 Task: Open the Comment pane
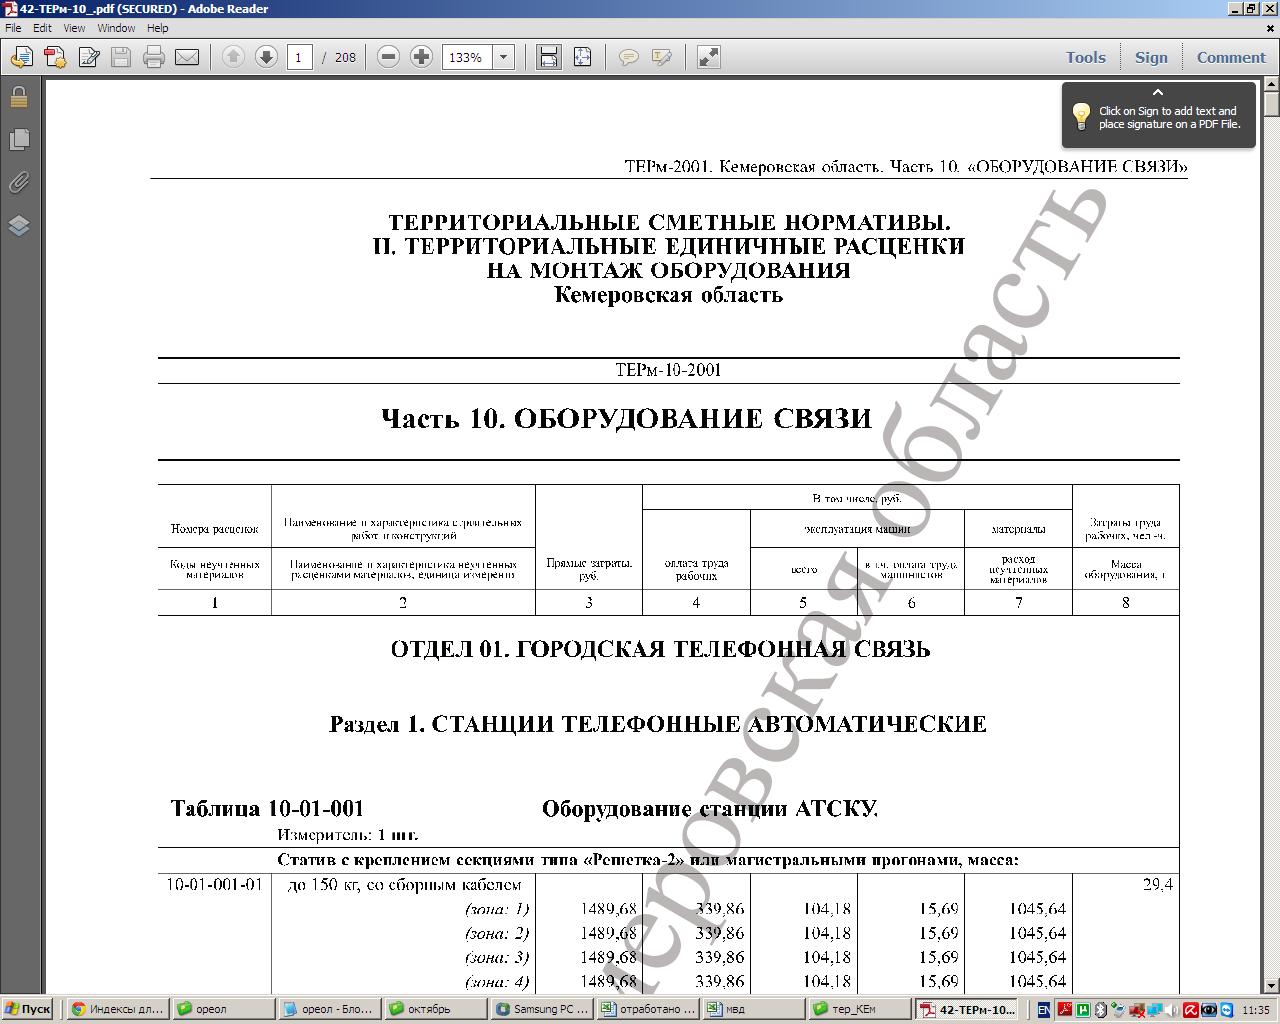[x=1231, y=57]
